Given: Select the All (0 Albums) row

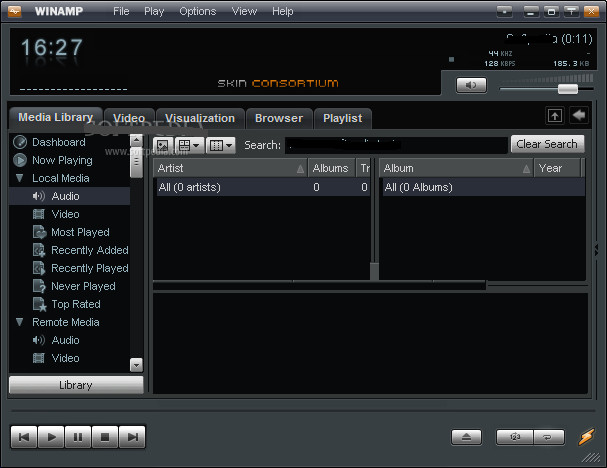Looking at the screenshot, I should point(483,187).
